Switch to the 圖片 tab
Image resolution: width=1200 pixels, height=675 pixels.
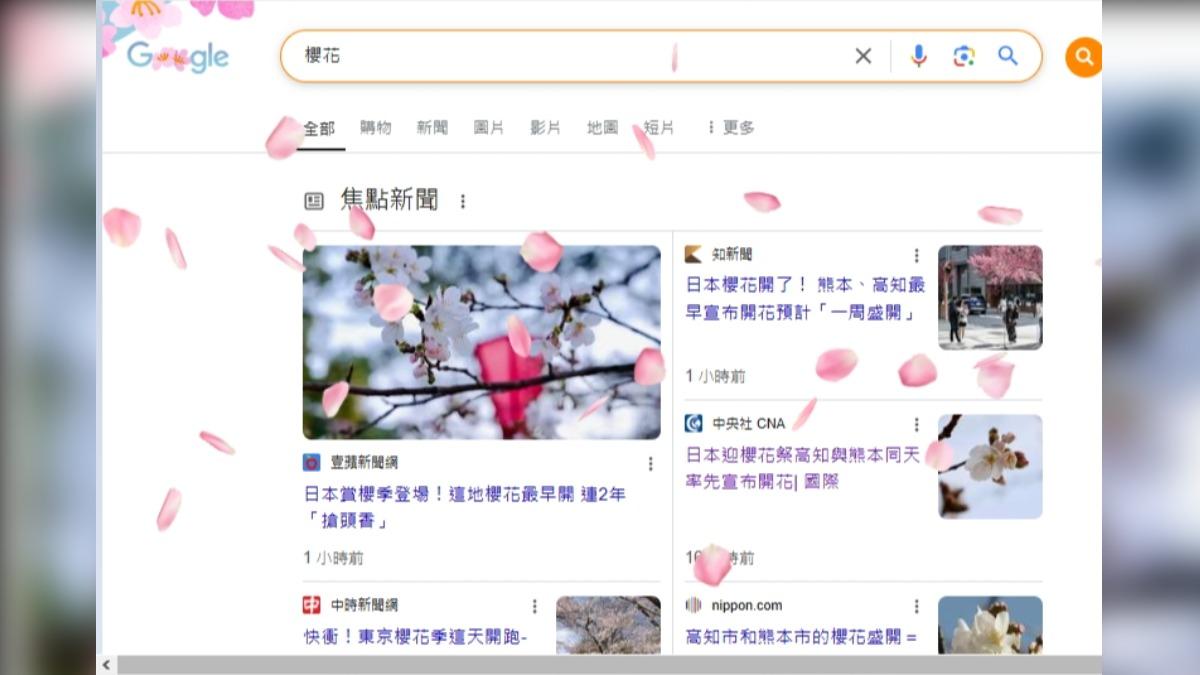pyautogui.click(x=488, y=128)
